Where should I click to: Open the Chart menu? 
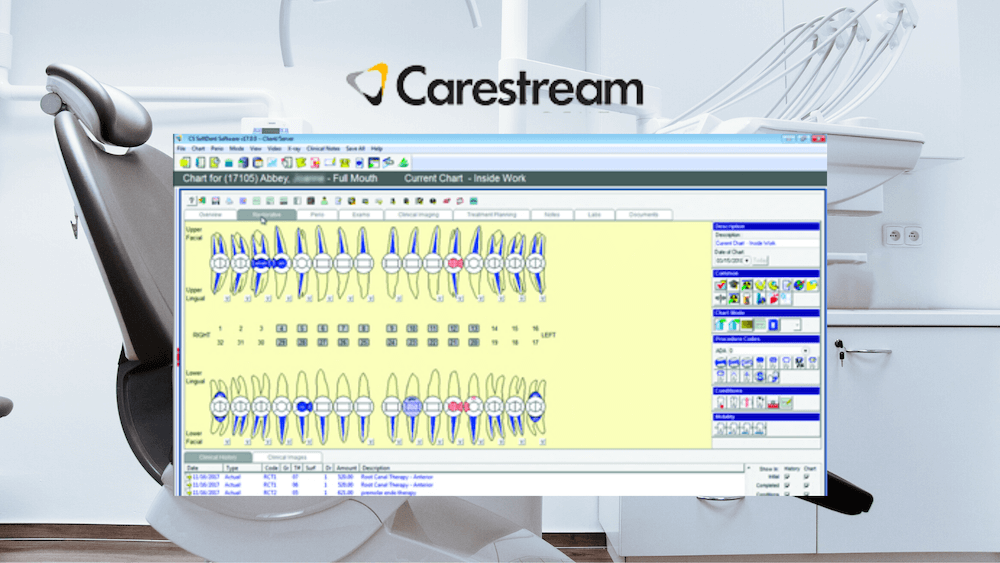coord(198,149)
